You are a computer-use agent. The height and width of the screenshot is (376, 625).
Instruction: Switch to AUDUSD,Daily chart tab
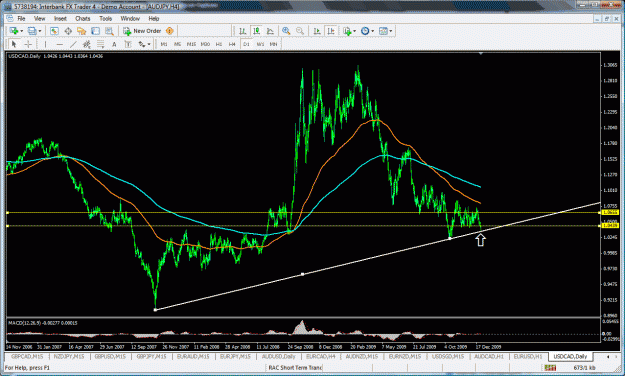(x=278, y=356)
